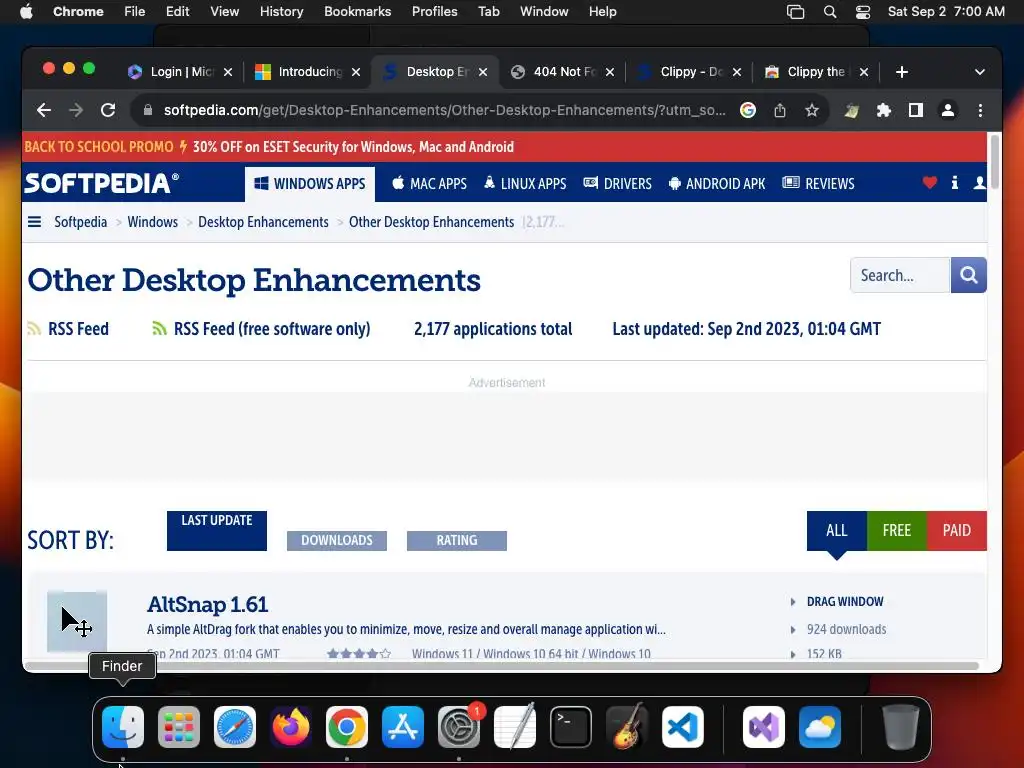Viewport: 1024px width, 768px height.
Task: Open the Apple menu
Action: click(26, 12)
